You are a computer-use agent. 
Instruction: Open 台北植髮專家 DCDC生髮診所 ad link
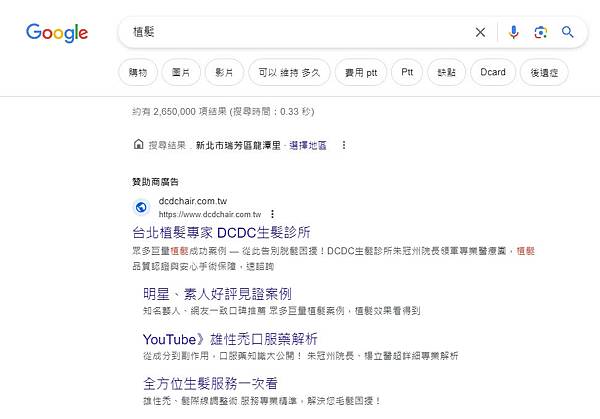pos(221,232)
